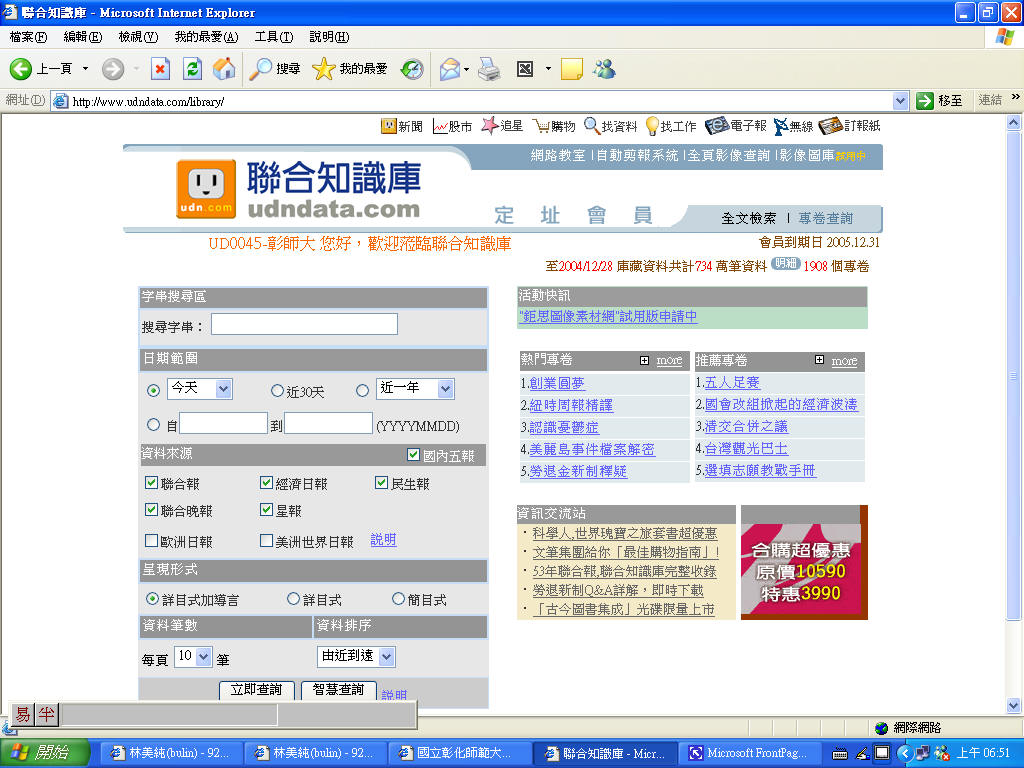Check the 美洲世界日報 checkbox

point(266,541)
